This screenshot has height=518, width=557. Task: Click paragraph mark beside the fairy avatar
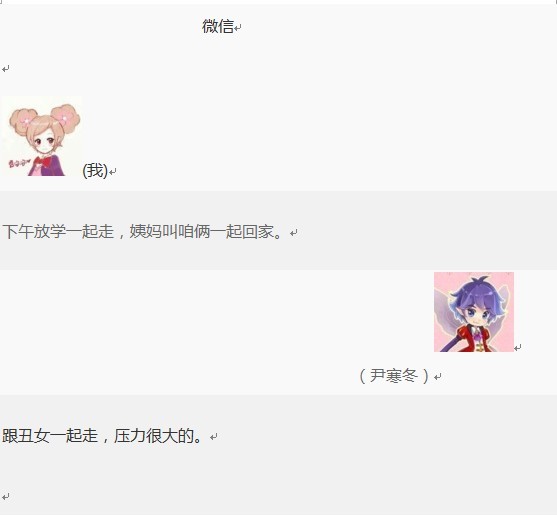click(518, 348)
